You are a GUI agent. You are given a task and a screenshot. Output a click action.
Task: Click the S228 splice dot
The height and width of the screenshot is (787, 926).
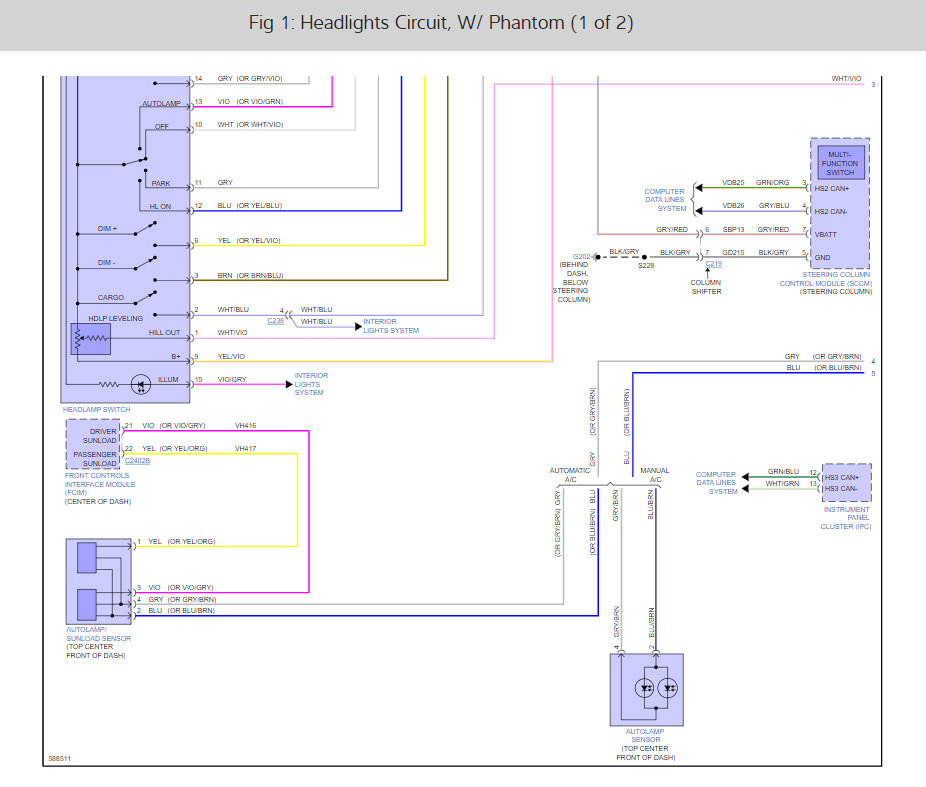(x=644, y=257)
